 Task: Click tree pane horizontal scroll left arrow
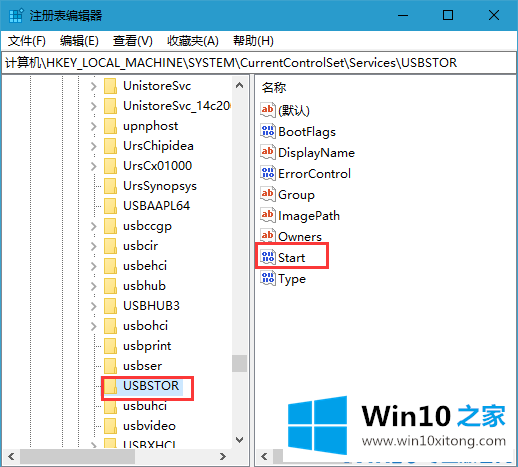point(11,456)
